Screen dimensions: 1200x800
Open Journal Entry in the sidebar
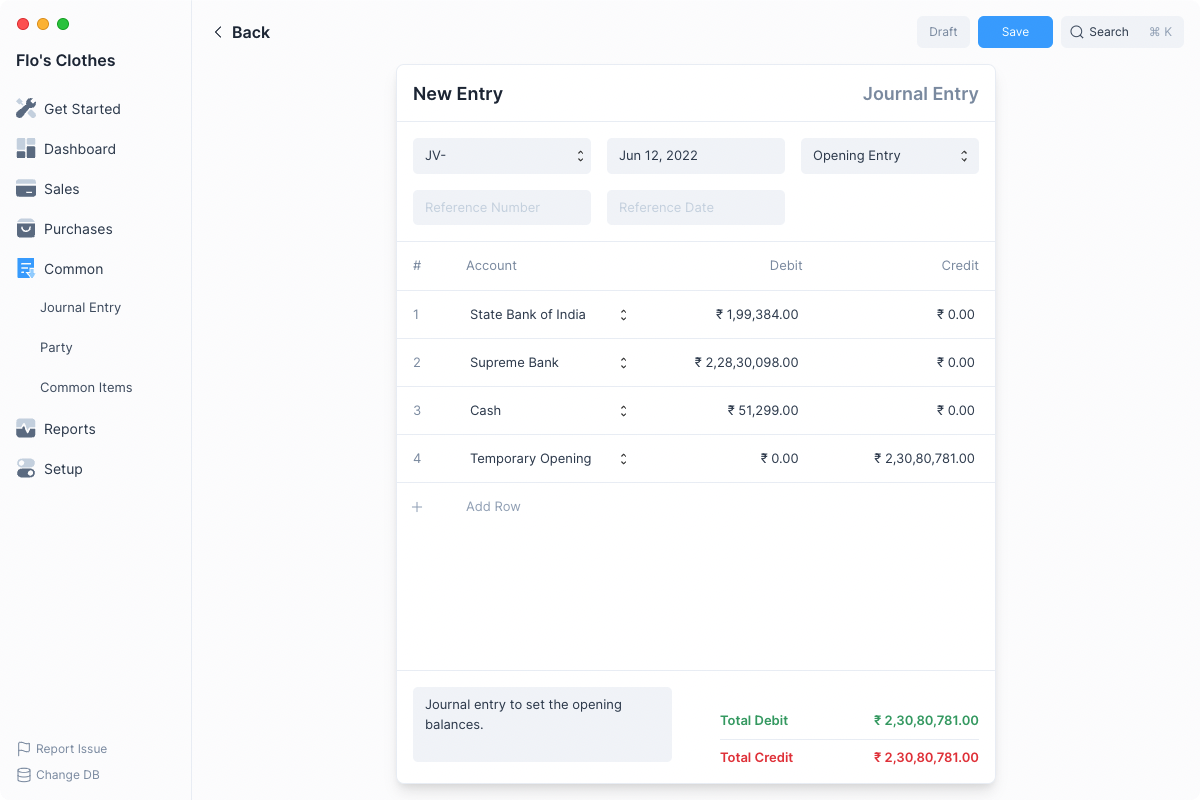tap(80, 308)
